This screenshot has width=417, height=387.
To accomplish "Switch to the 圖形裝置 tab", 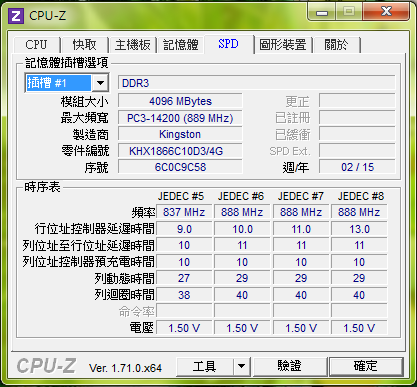I will 283,45.
